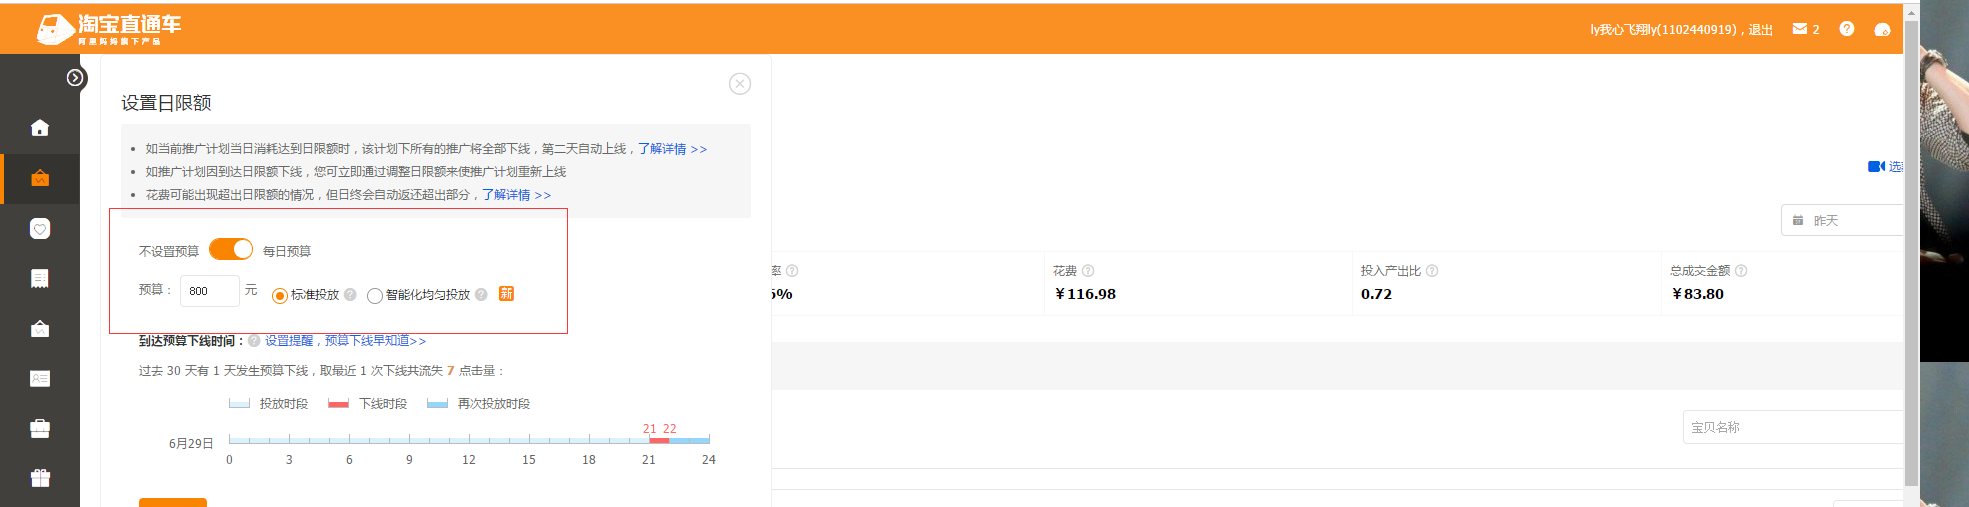Expand the sidebar with arrow button
The width and height of the screenshot is (1969, 507).
(75, 78)
